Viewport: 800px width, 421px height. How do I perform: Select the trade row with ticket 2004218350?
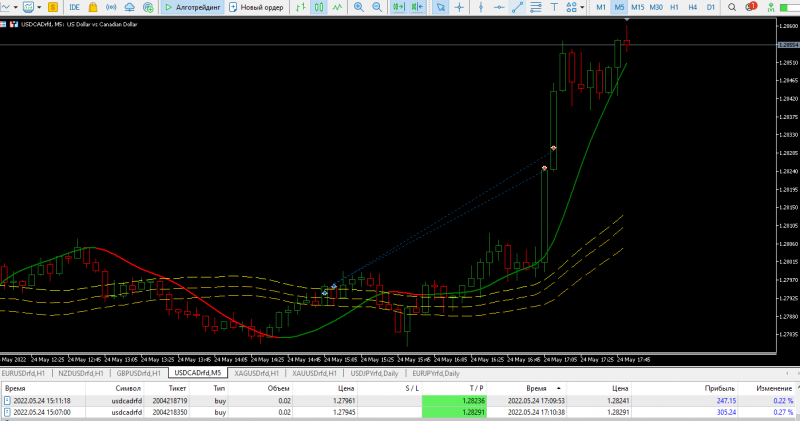(x=399, y=412)
